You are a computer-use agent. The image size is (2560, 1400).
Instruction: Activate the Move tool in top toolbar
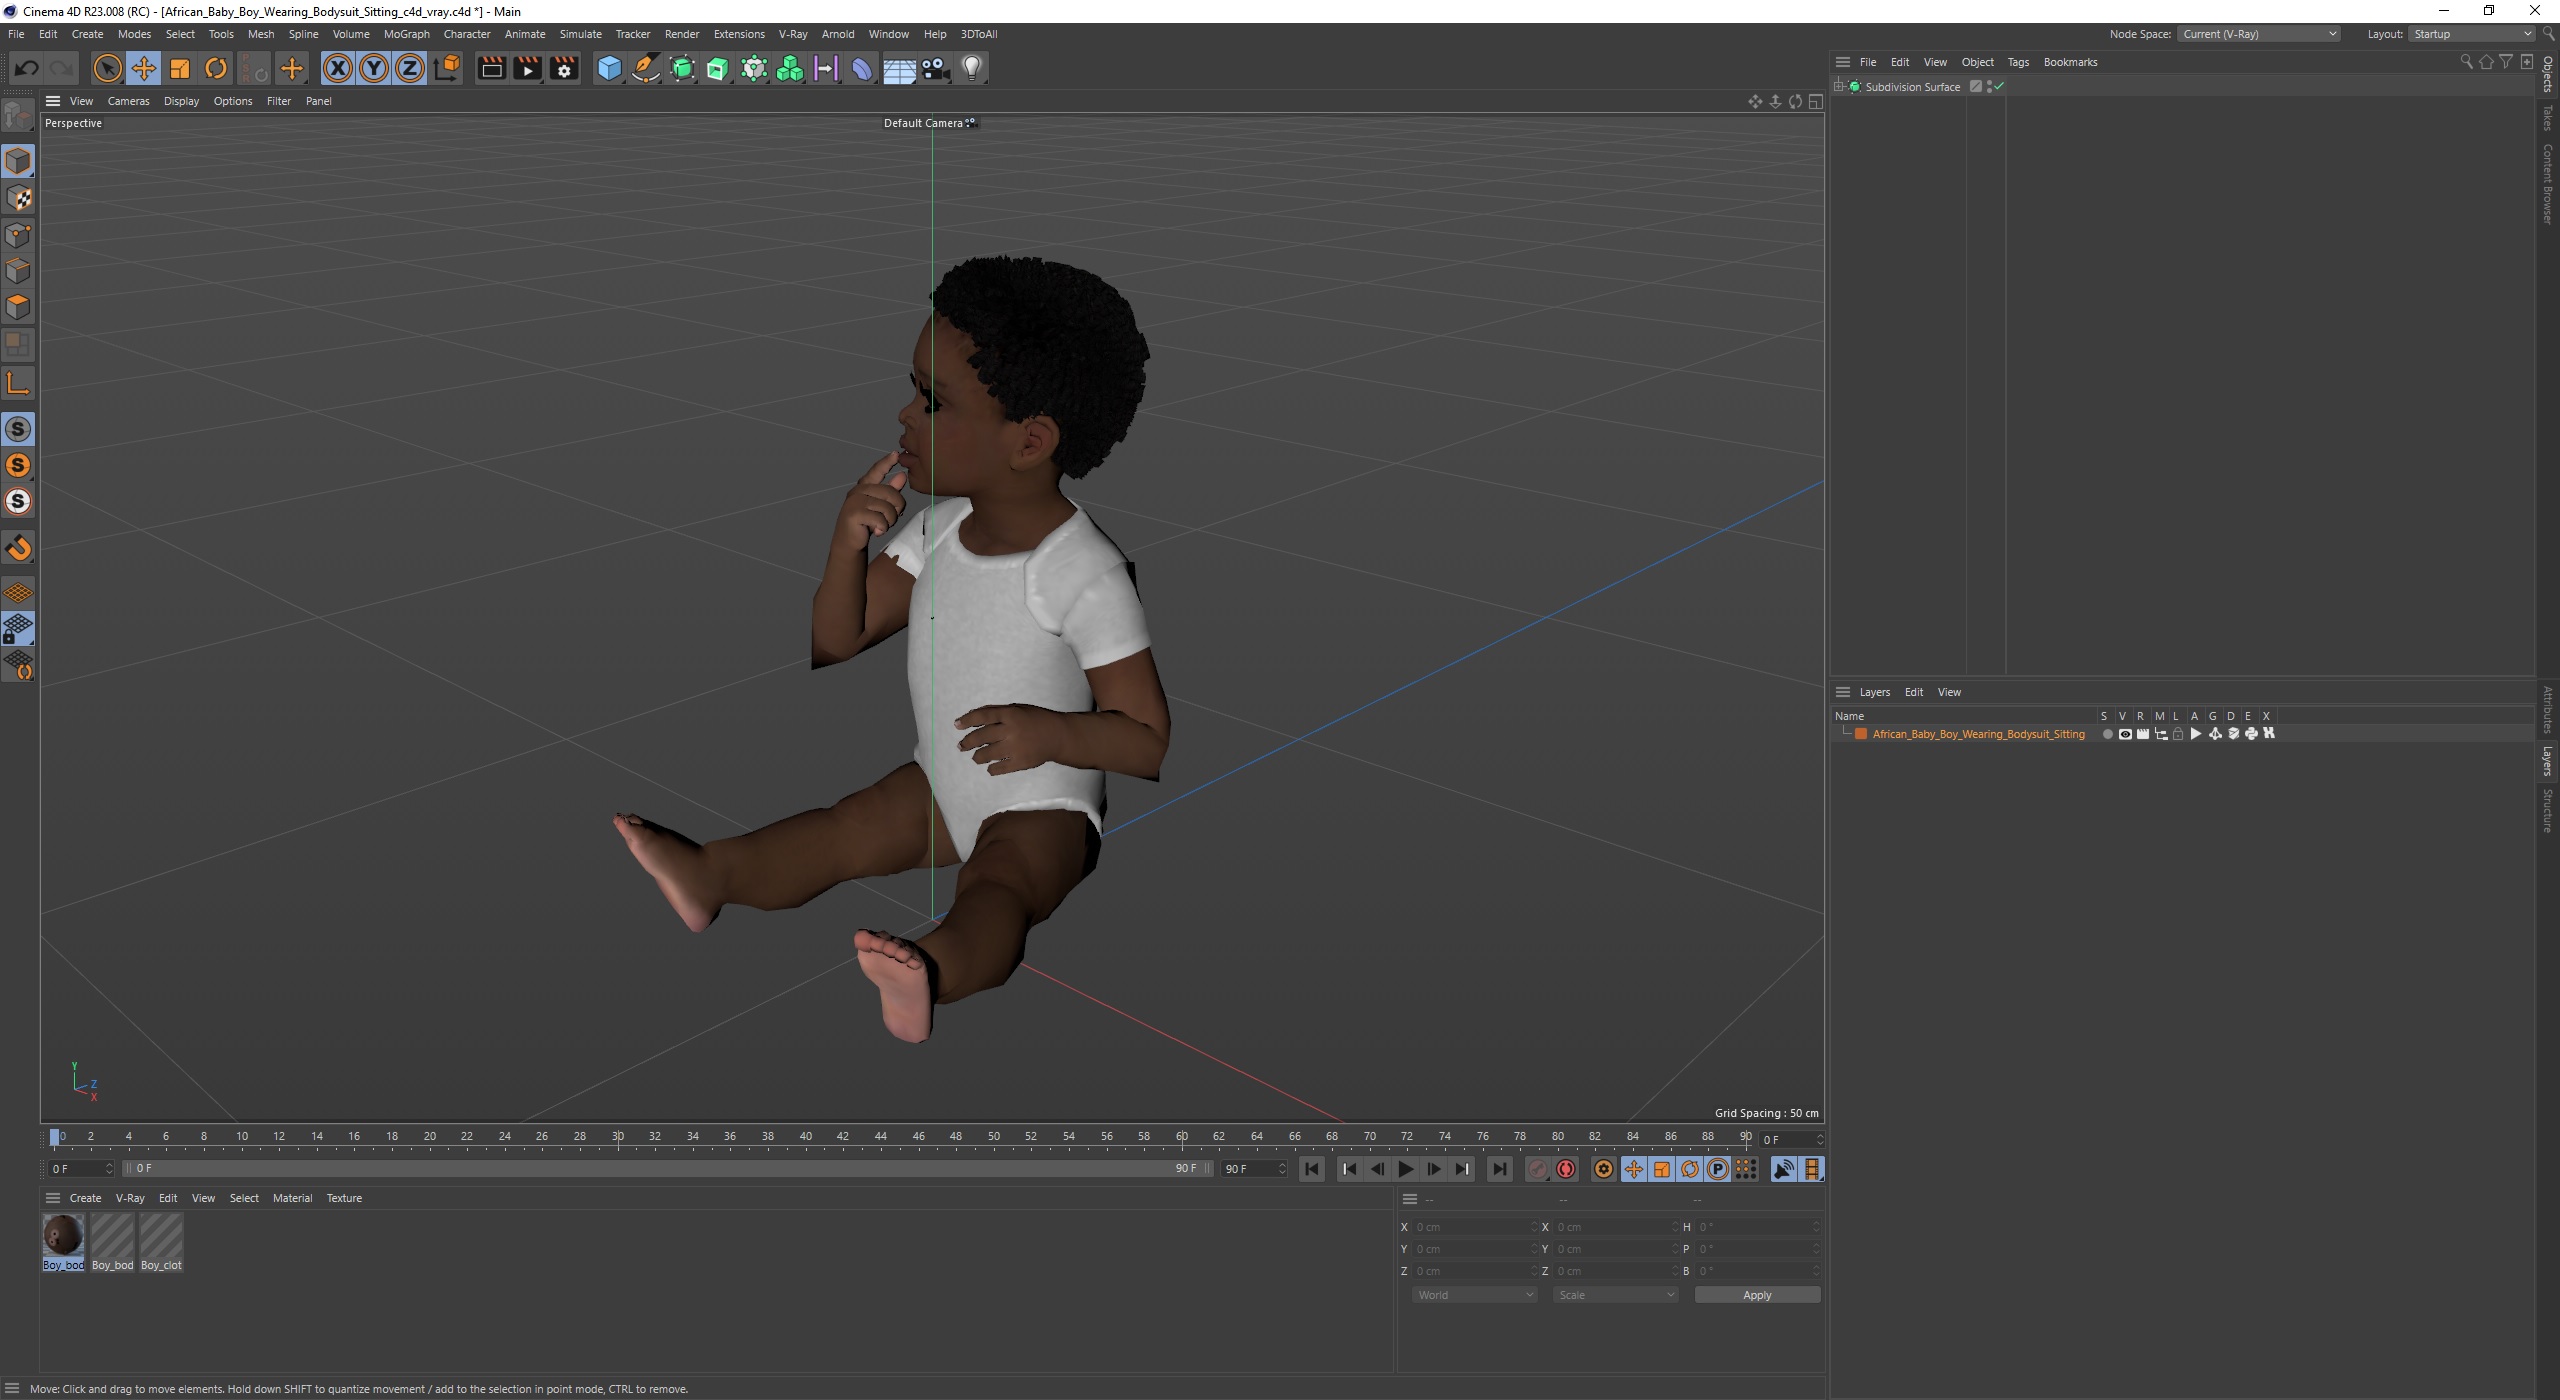click(x=144, y=68)
